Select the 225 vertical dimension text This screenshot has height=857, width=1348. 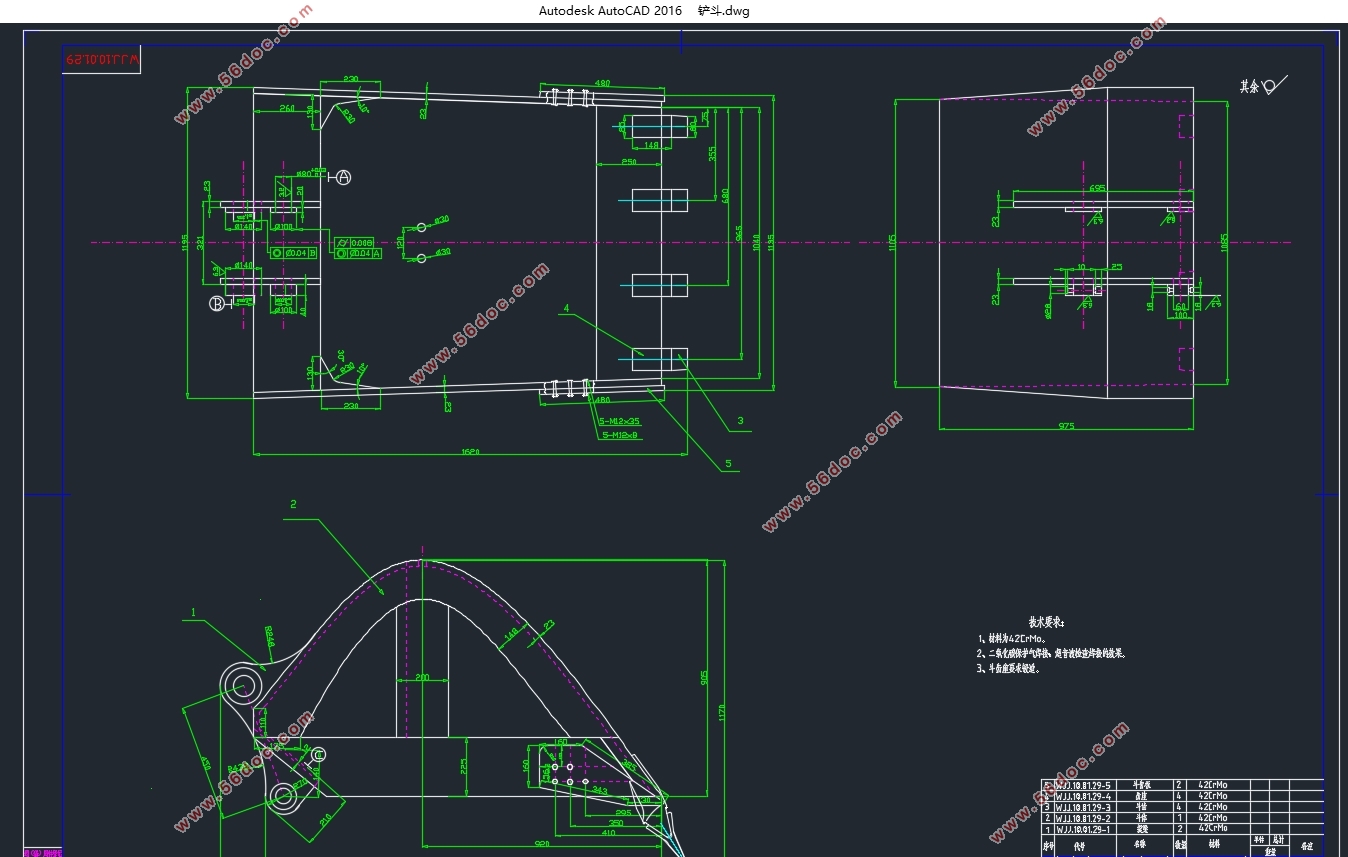tap(463, 766)
